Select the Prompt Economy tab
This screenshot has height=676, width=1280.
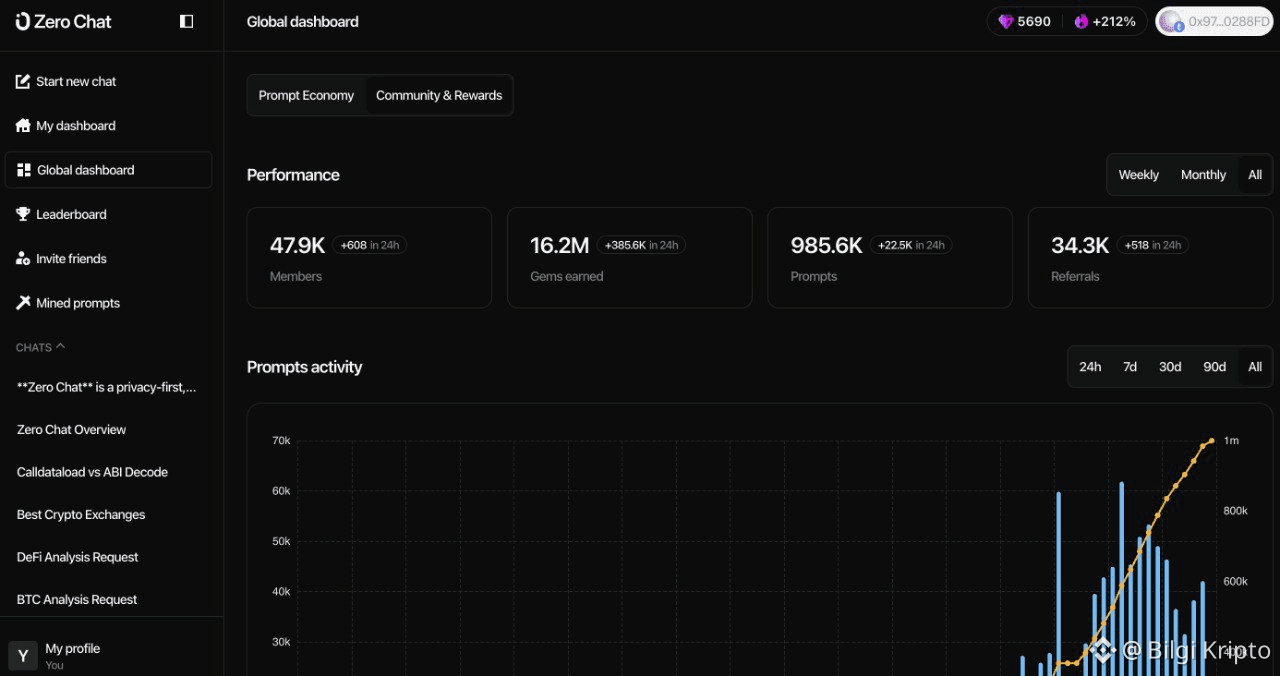[x=306, y=96]
